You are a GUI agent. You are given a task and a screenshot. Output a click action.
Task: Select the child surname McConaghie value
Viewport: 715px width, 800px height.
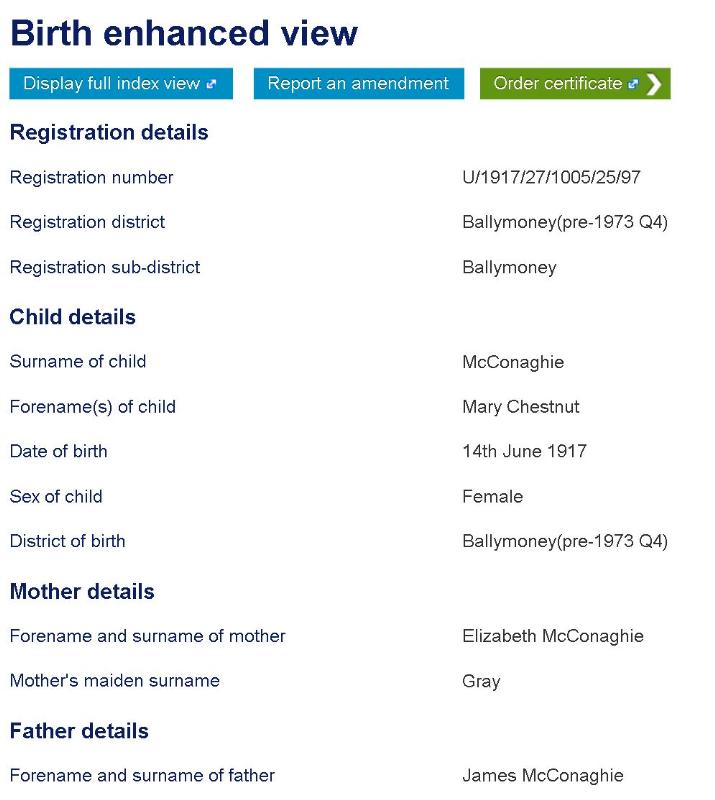click(512, 362)
